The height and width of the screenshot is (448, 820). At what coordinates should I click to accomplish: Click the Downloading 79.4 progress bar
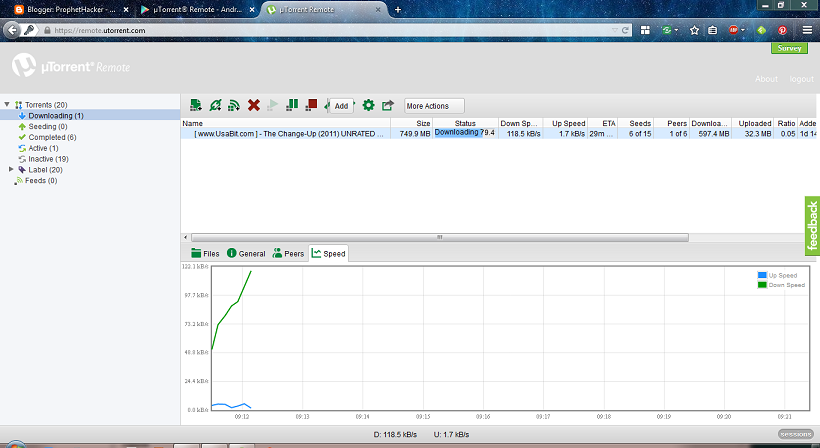[x=465, y=133]
